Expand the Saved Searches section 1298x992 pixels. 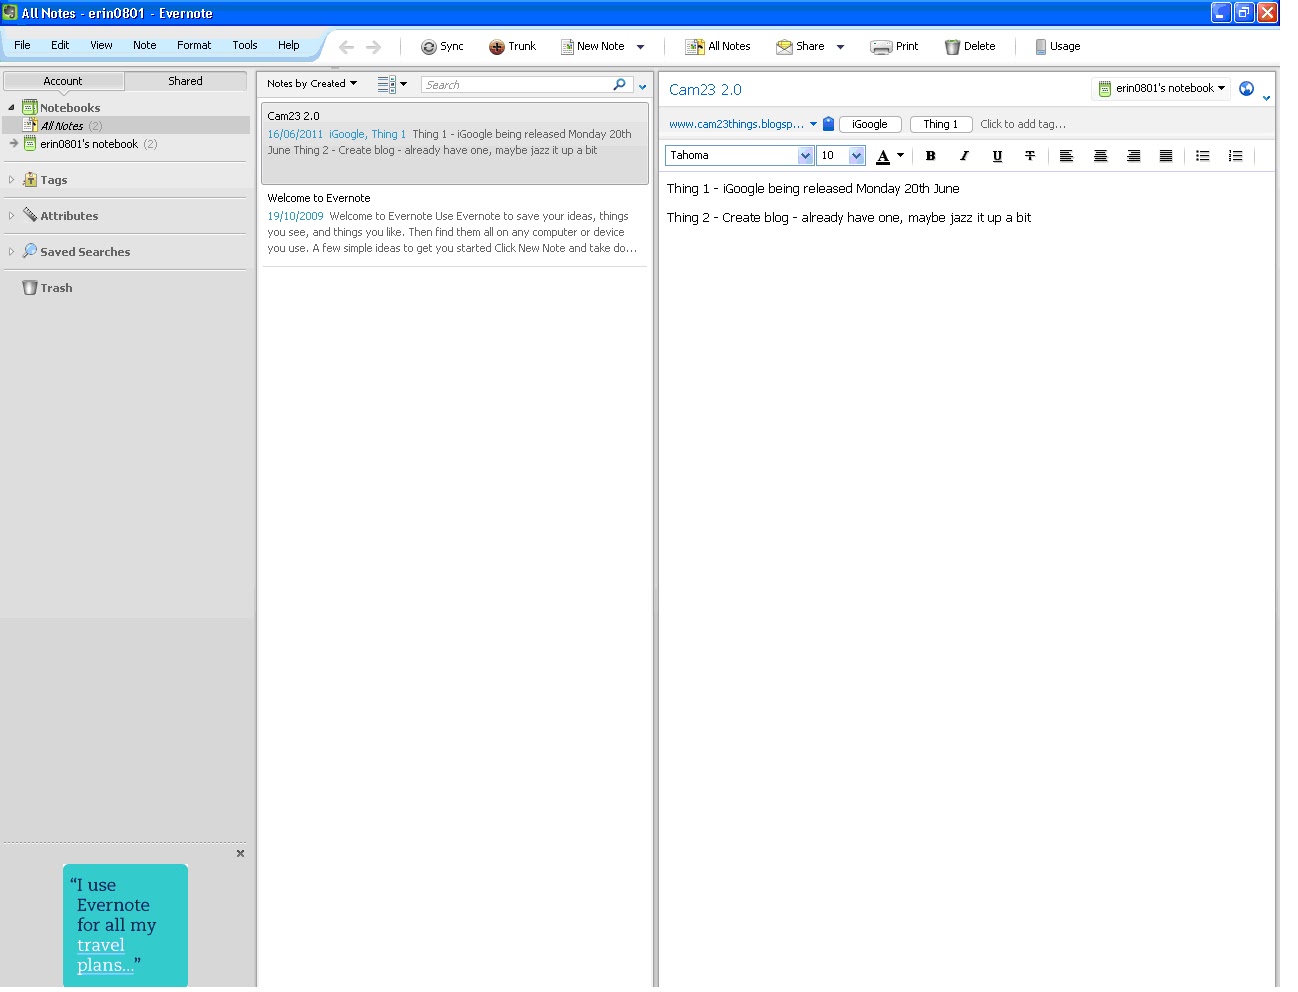click(11, 252)
